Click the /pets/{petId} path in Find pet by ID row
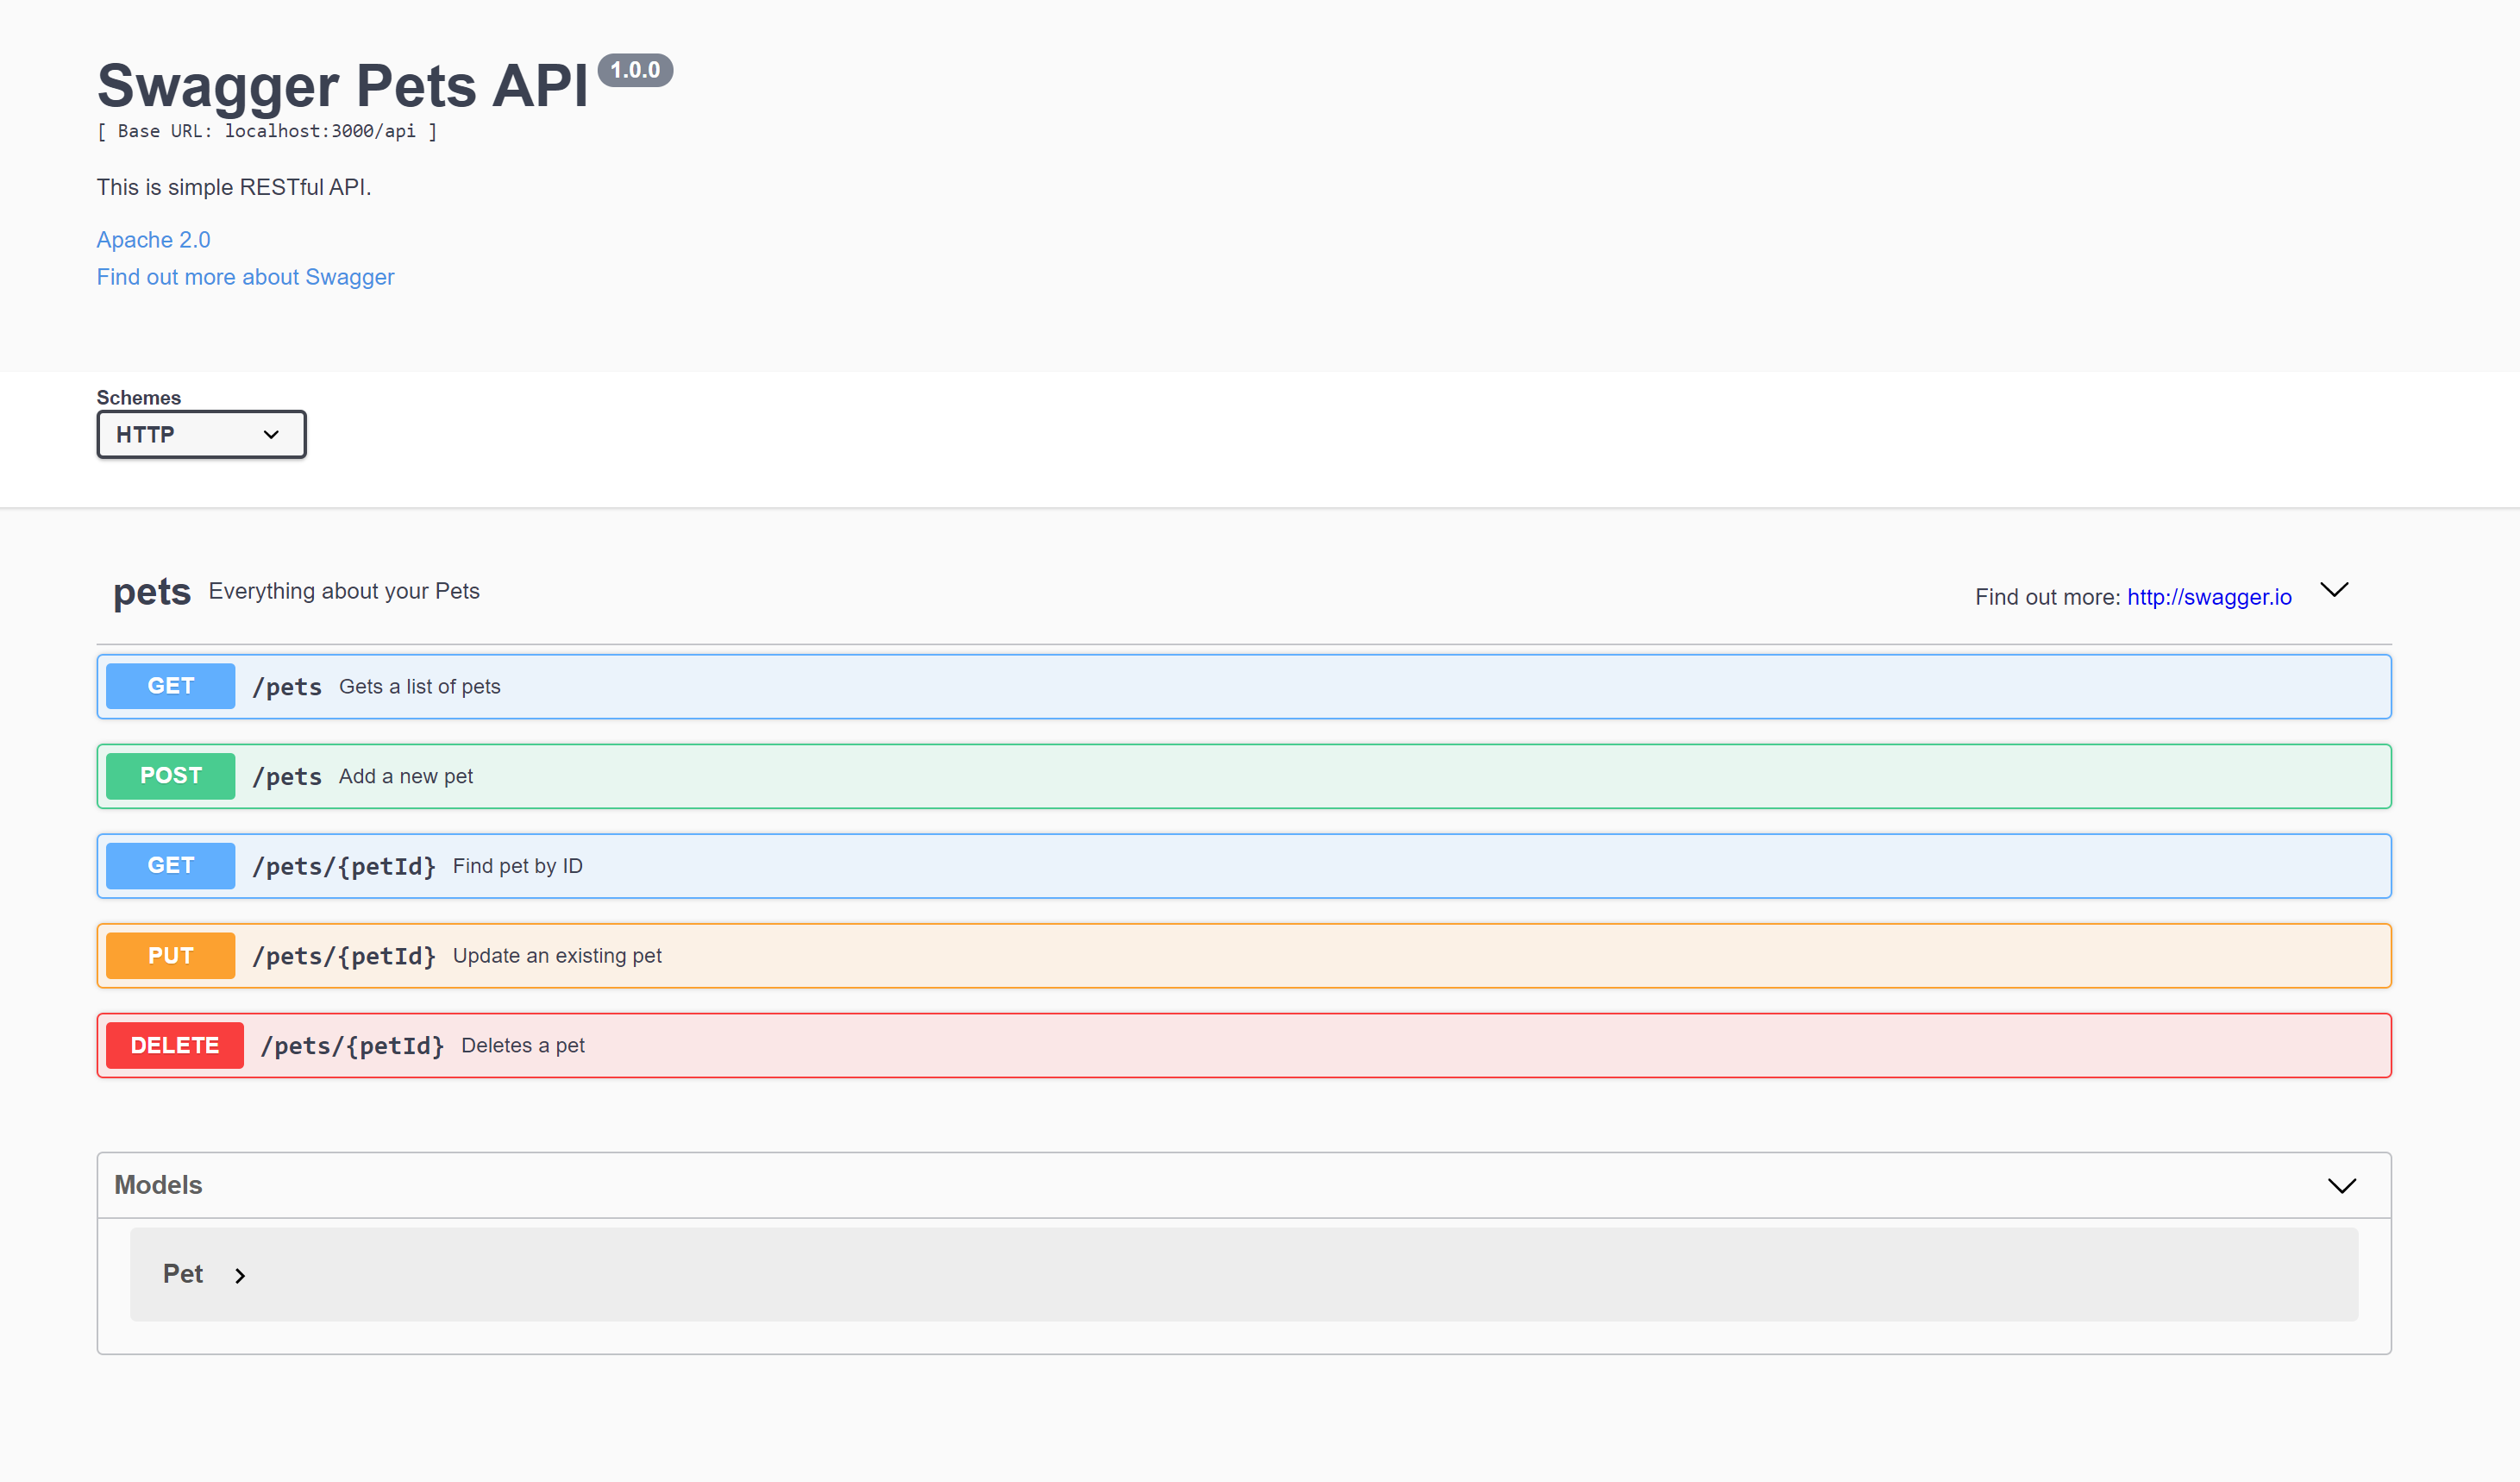 [x=343, y=867]
